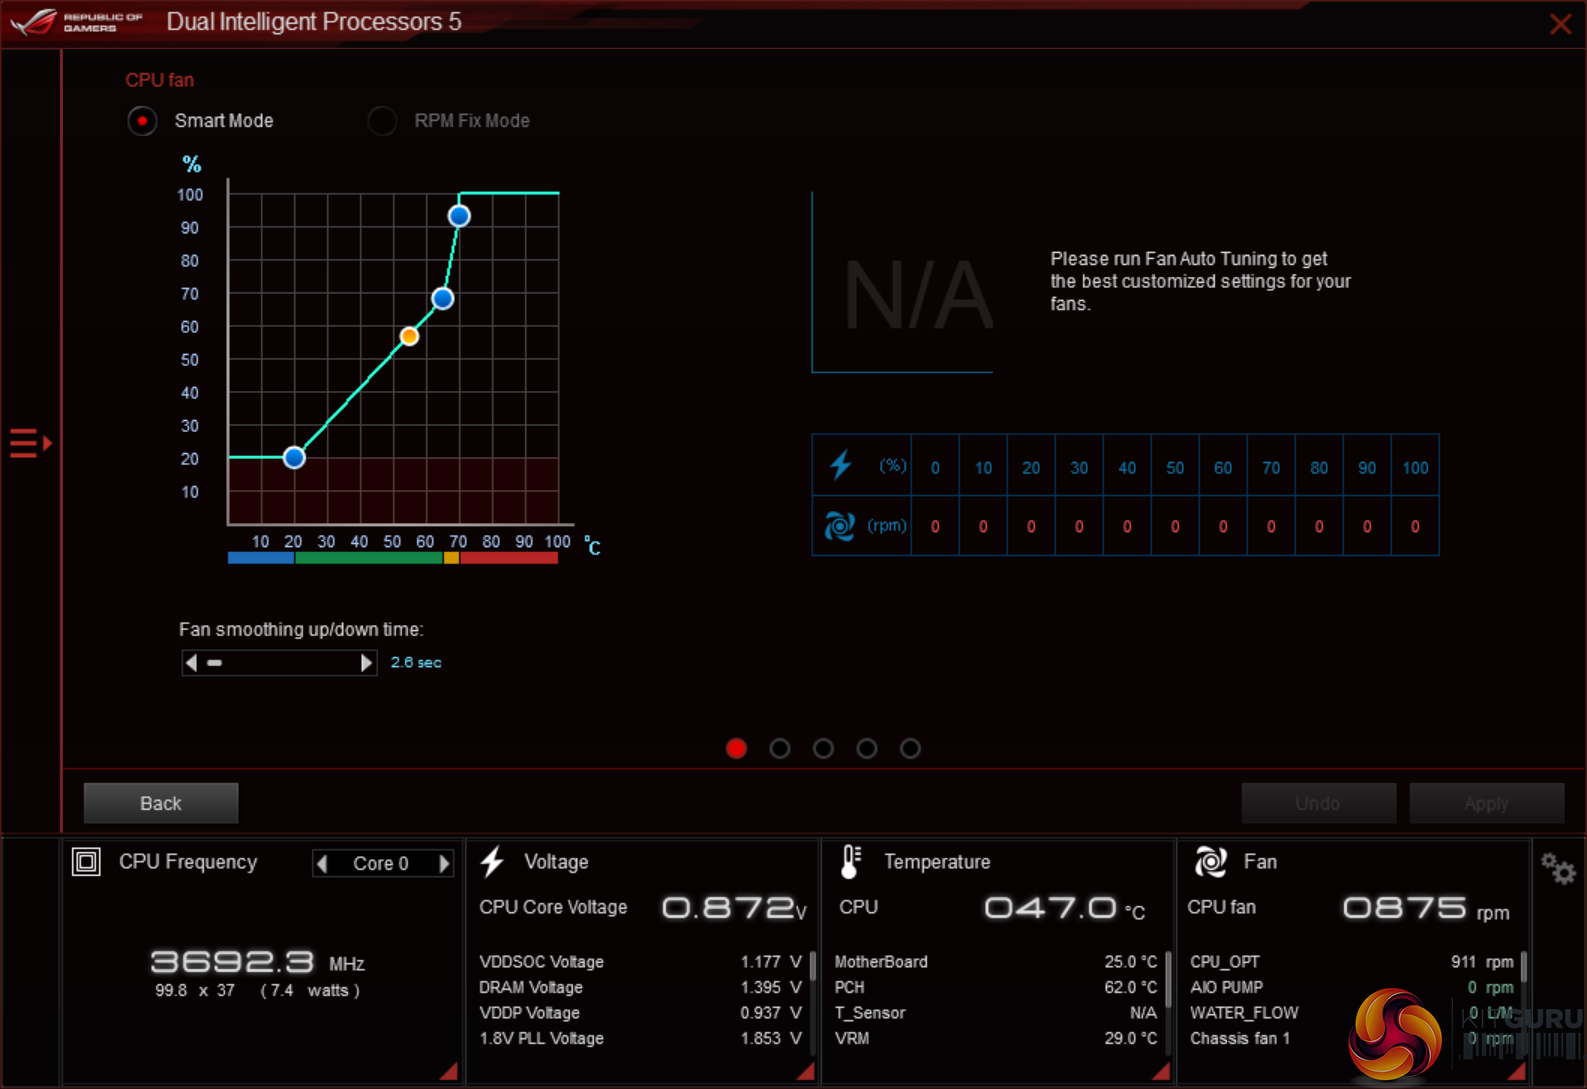Click the "Chassis fan 1" row
Screen dimensions: 1587x1089
[x=1352, y=1038]
